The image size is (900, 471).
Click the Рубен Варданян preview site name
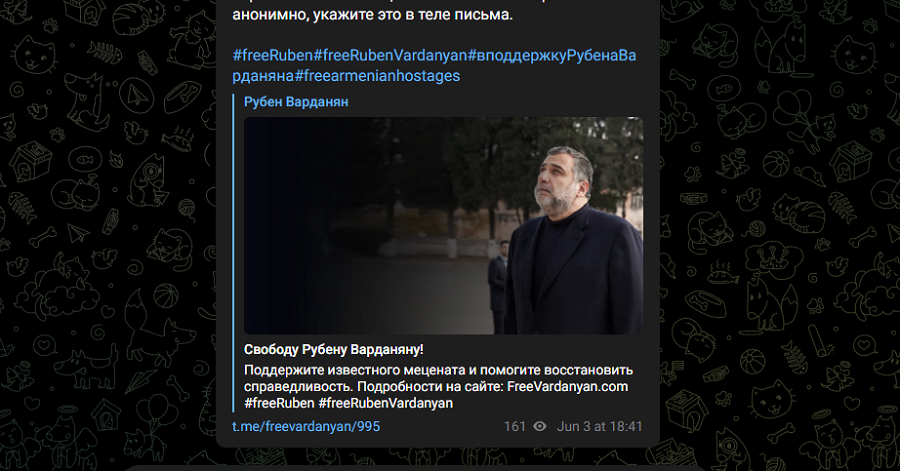pos(296,102)
